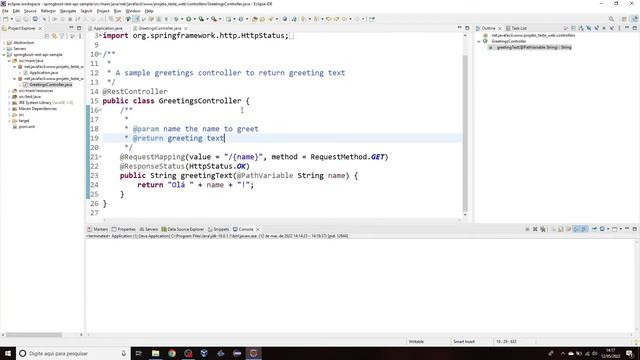Close the GreetingsController.java editor tab
The image size is (640, 360).
(x=186, y=28)
